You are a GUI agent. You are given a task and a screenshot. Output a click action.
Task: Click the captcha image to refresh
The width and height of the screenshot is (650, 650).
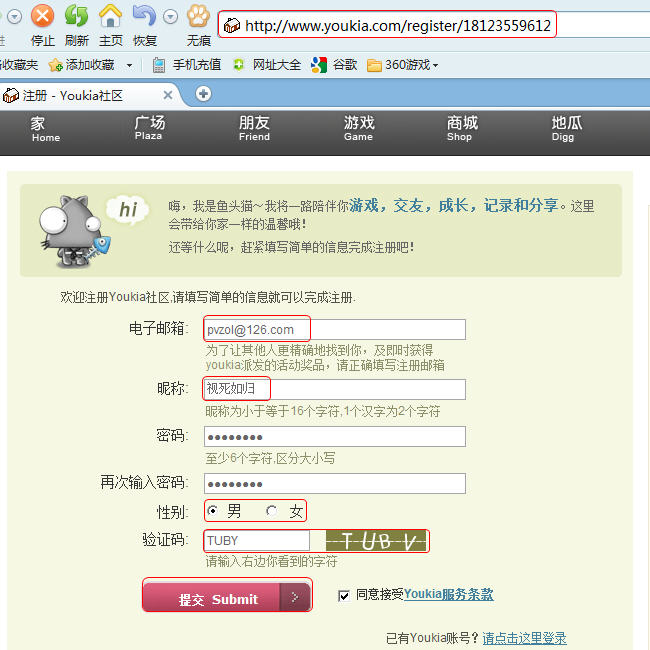[x=376, y=541]
